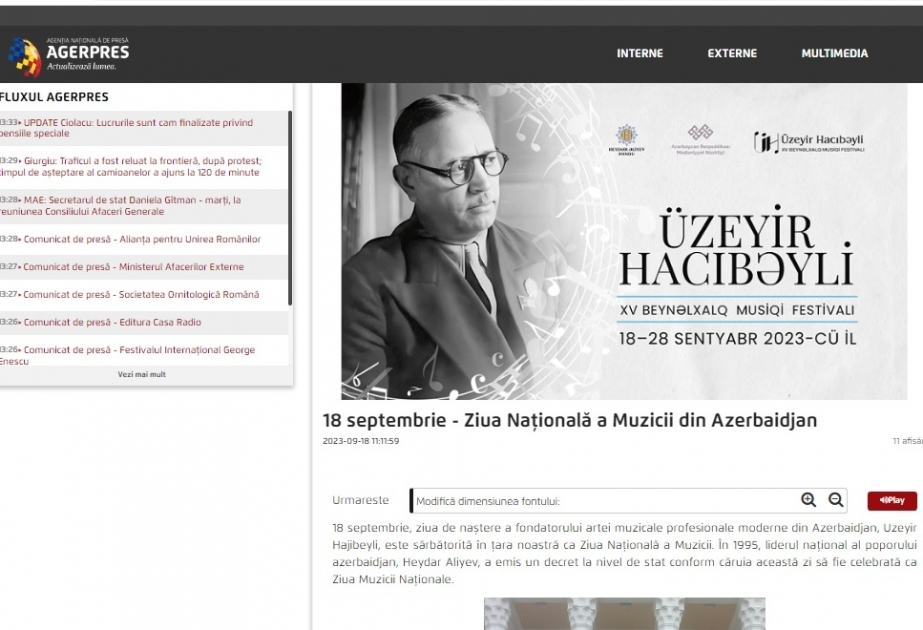The image size is (923, 630).
Task: Open Alianța pentru Unirea Românilor press release
Action: tap(143, 239)
